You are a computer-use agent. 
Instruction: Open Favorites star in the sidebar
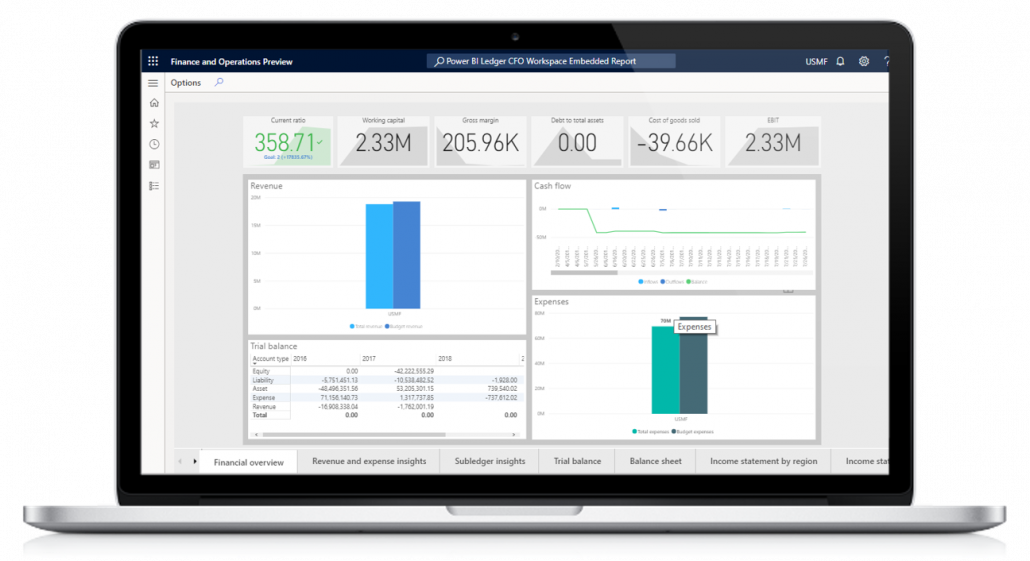[154, 123]
